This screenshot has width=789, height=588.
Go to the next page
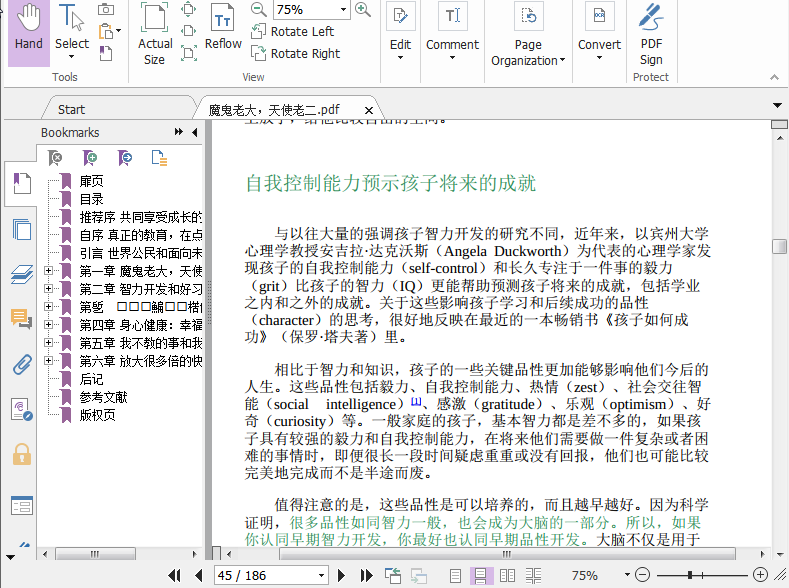pyautogui.click(x=342, y=575)
